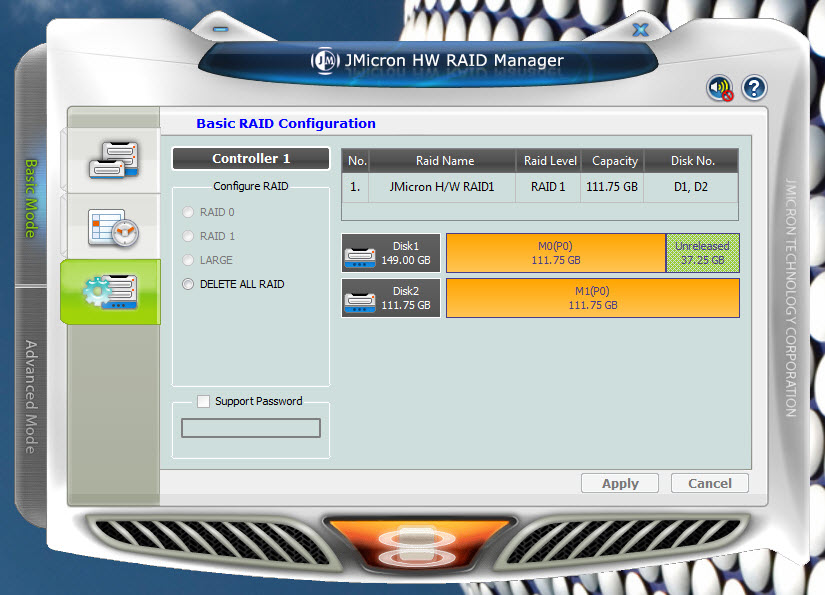Click the Disk2 111.75 GB label
The width and height of the screenshot is (825, 595).
[x=406, y=298]
